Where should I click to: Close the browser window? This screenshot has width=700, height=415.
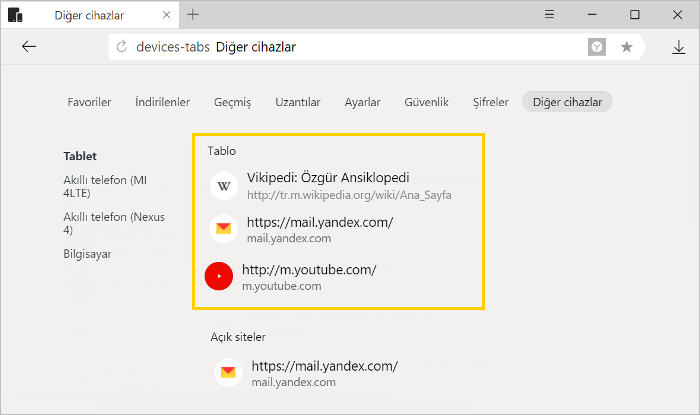click(x=677, y=15)
